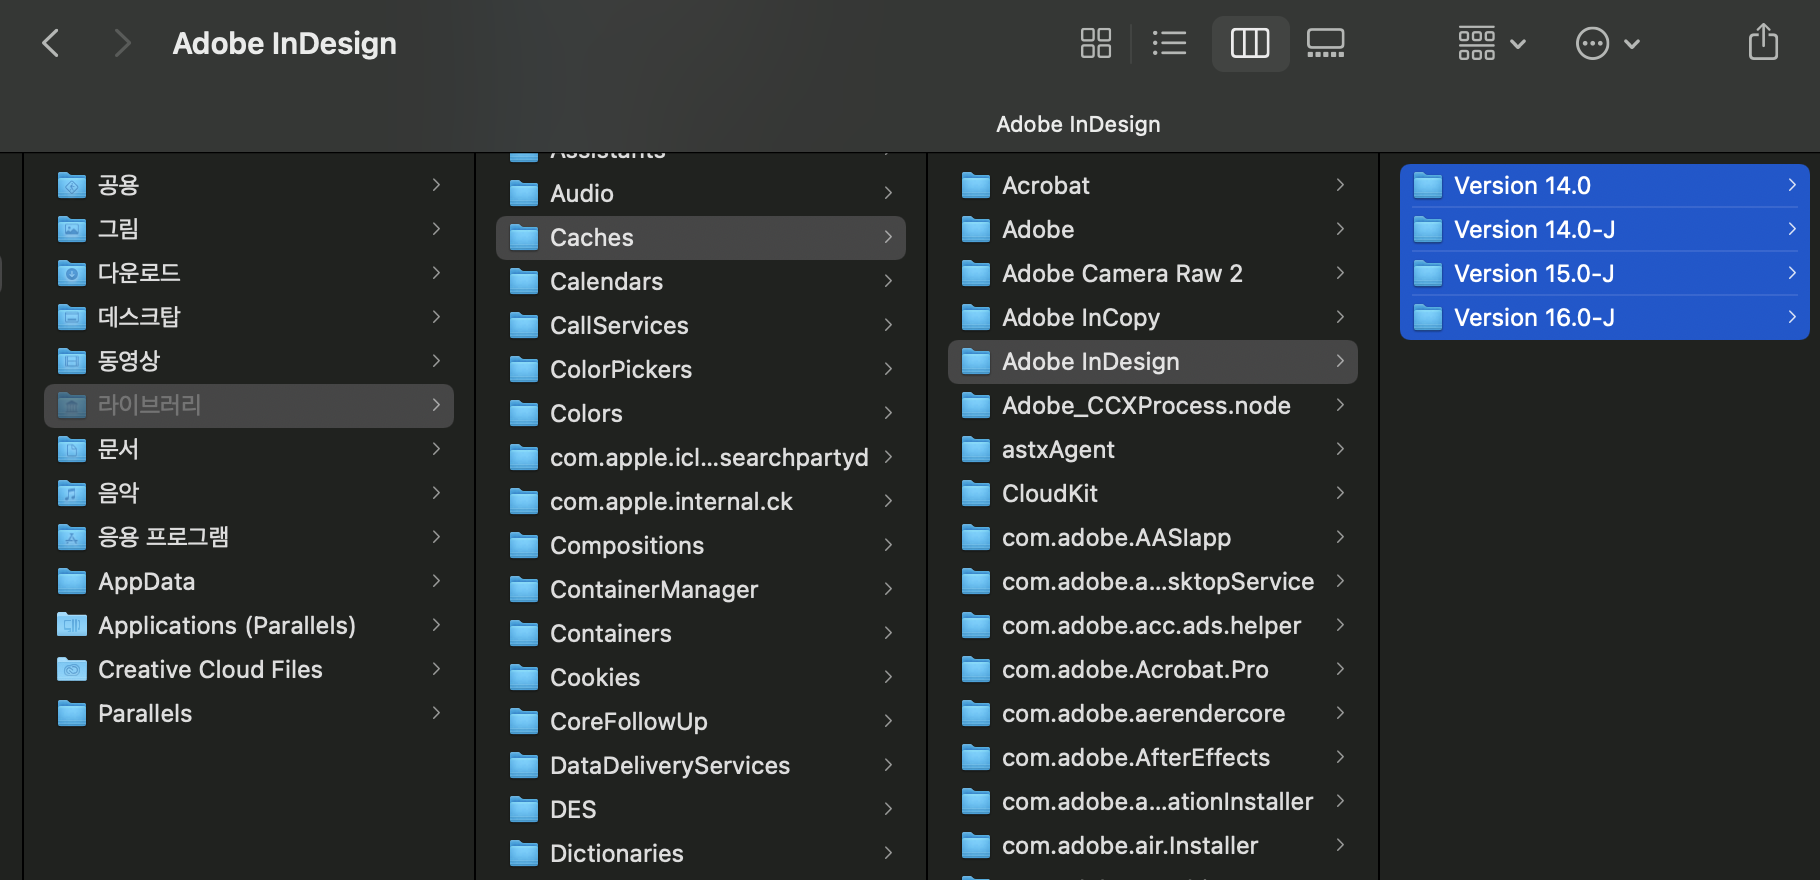
Task: Select the Version 14.0-J folder name
Action: coord(1534,229)
